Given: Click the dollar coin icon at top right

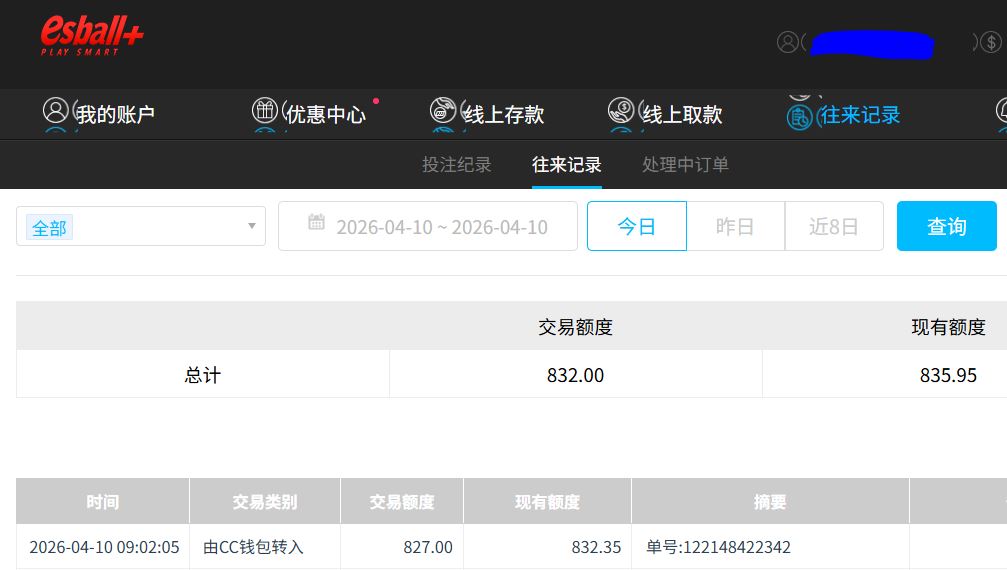Looking at the screenshot, I should (990, 42).
